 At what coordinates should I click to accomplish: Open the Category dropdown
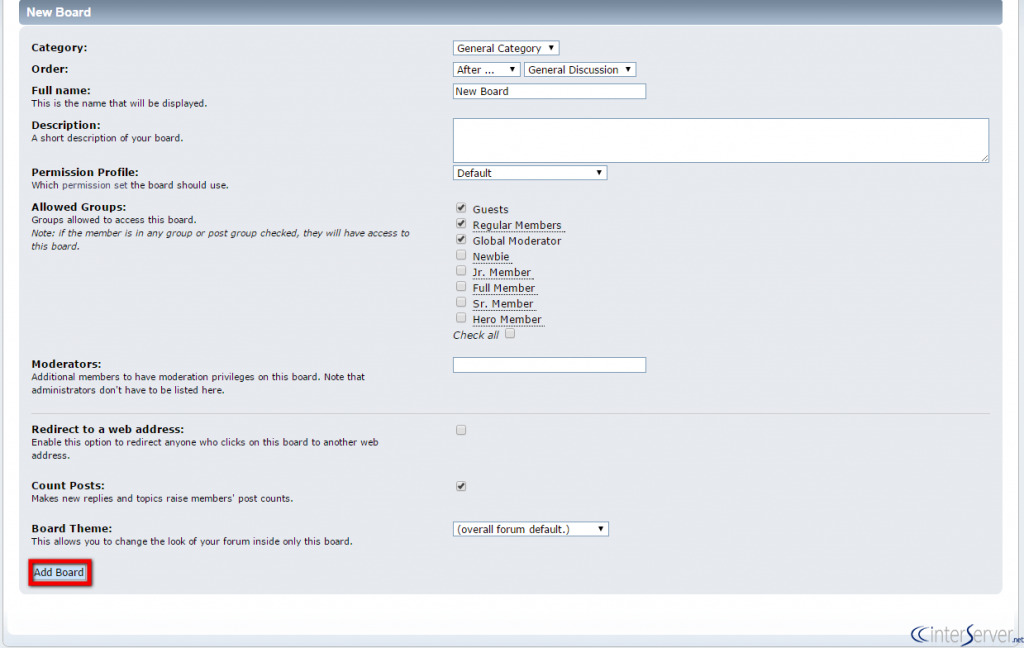(x=505, y=48)
